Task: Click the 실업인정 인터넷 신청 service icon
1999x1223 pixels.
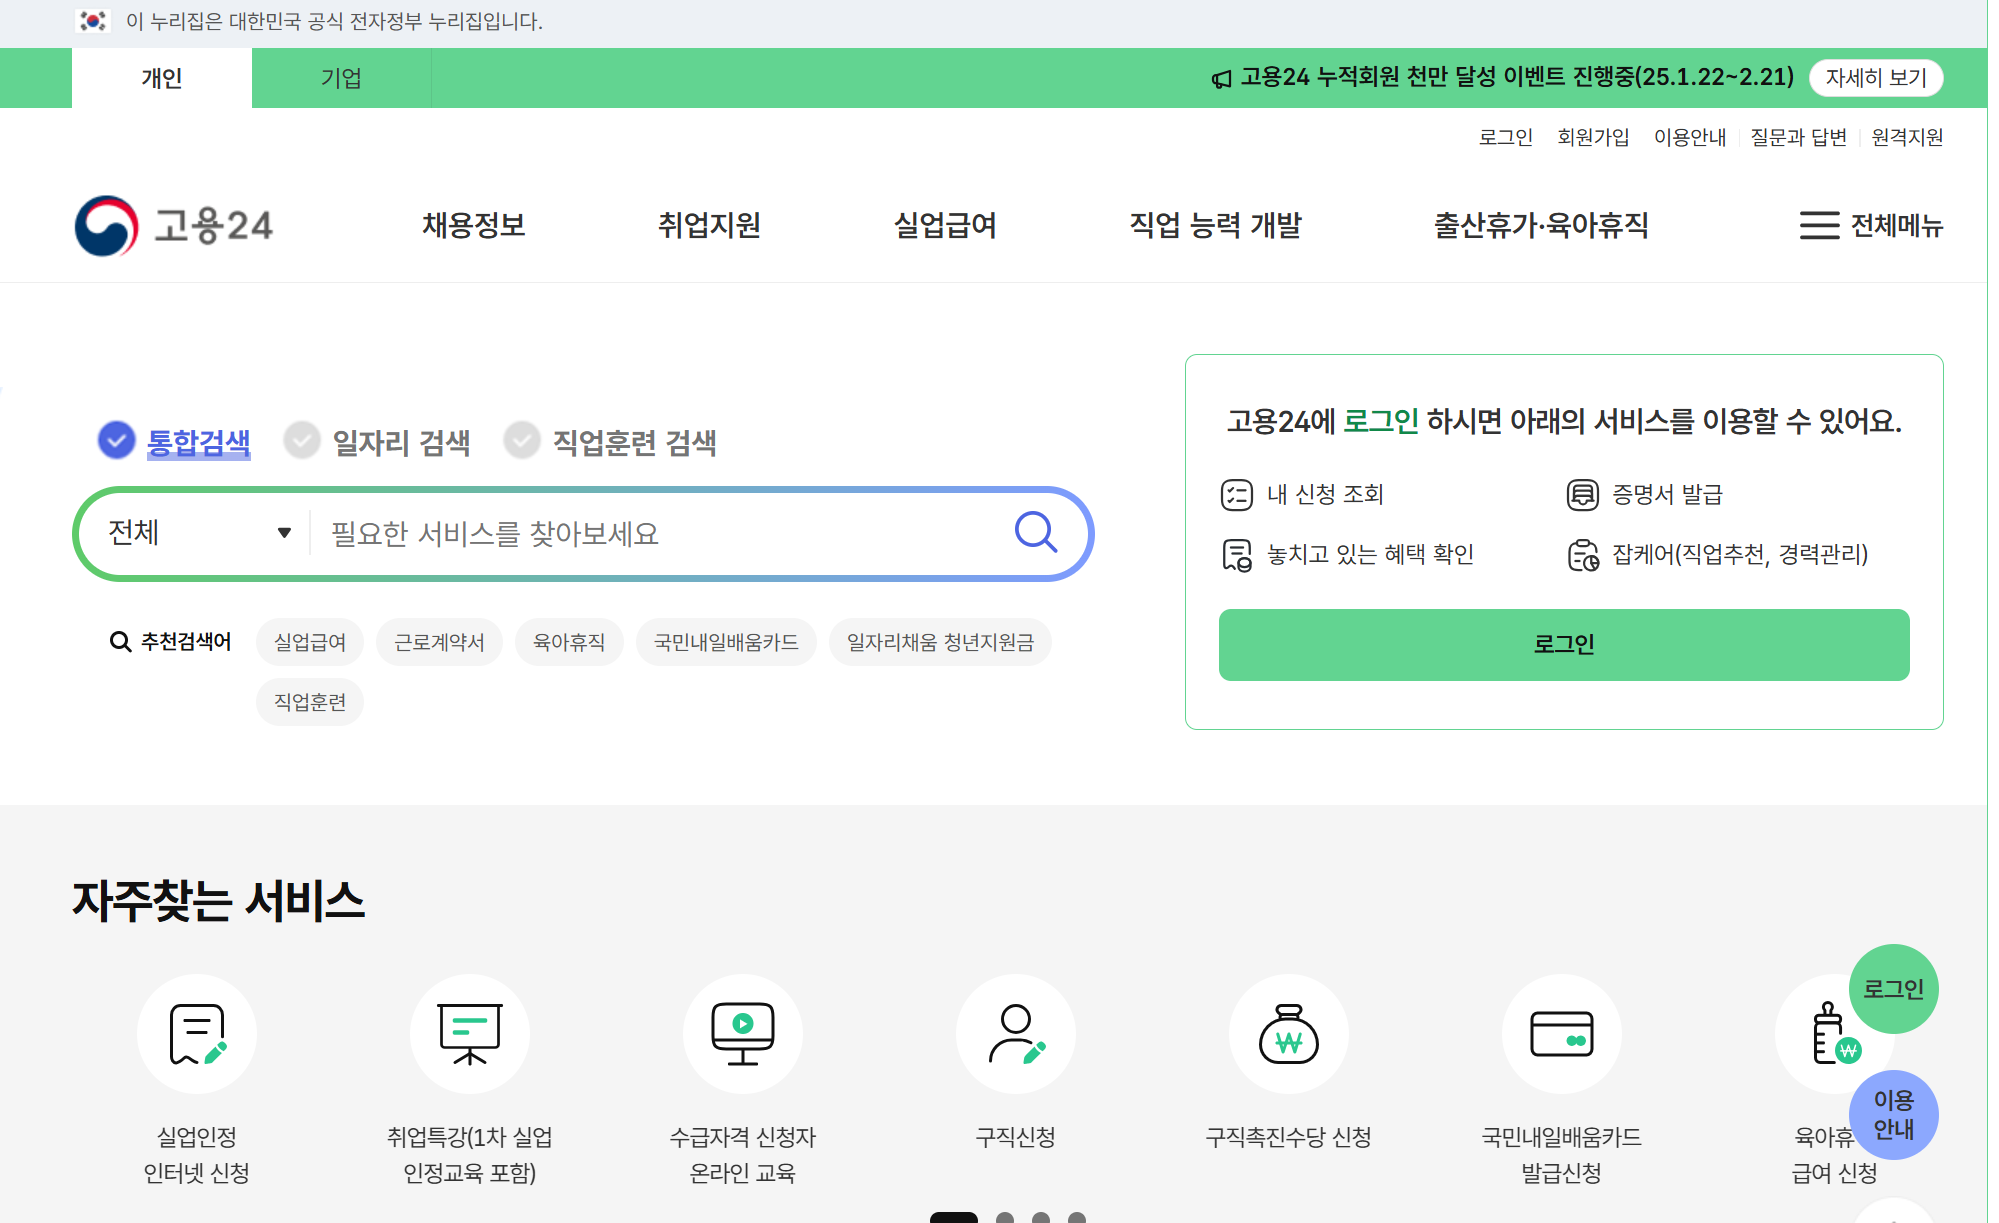Action: click(197, 1034)
